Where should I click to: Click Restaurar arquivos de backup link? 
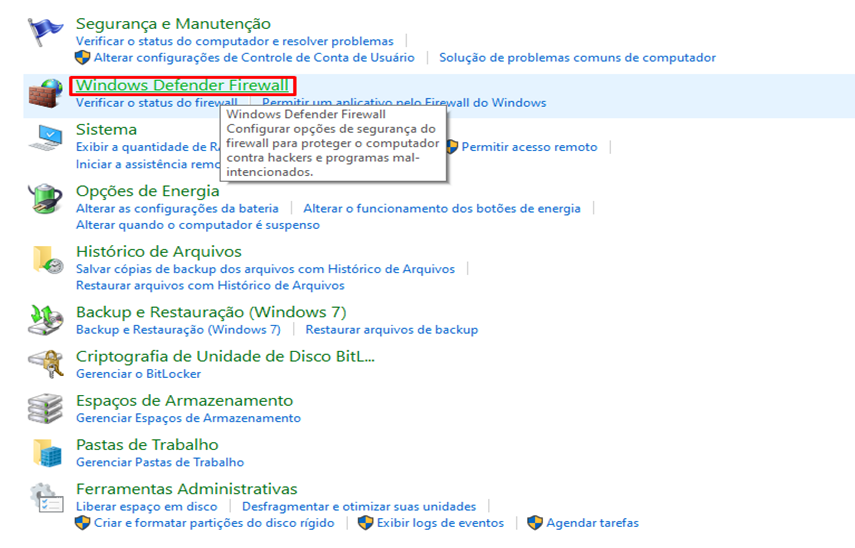(x=392, y=330)
